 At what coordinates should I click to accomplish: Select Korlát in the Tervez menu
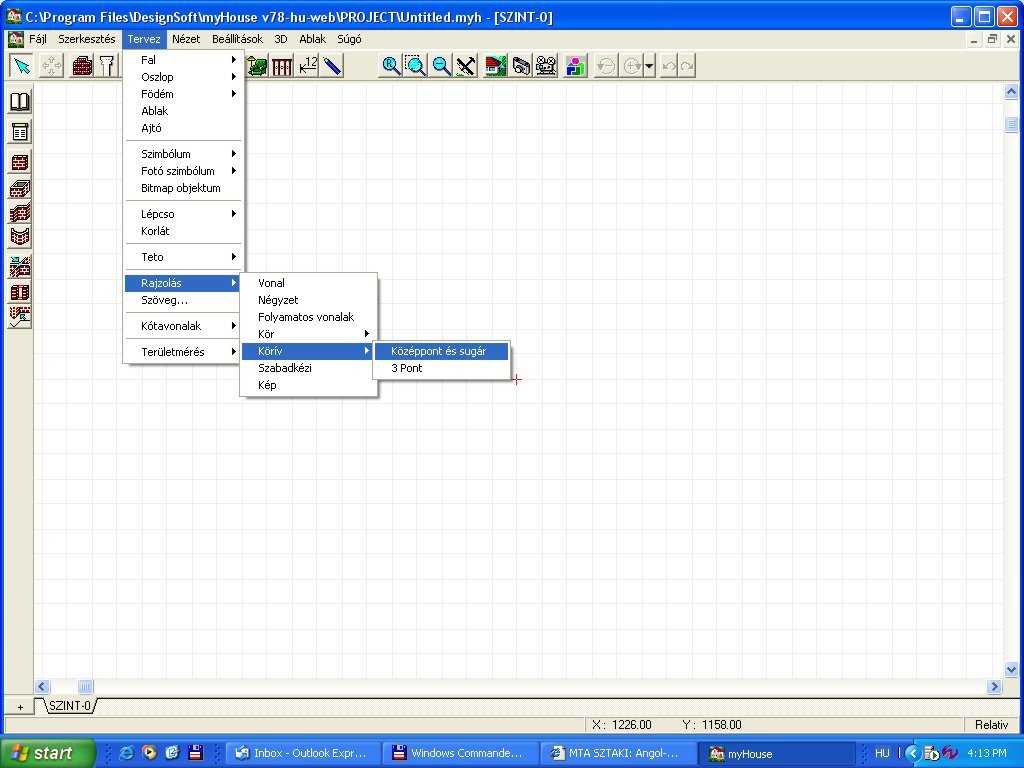(184, 231)
